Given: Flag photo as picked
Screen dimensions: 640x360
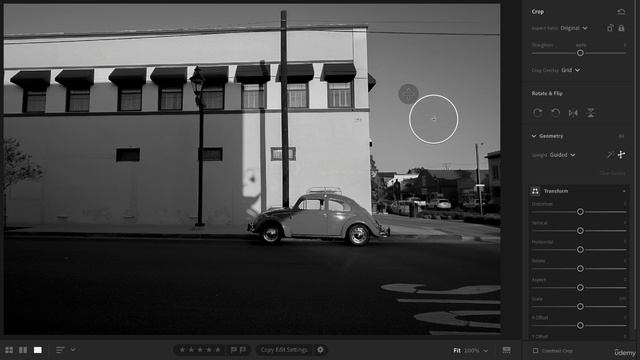Looking at the screenshot, I should [x=233, y=350].
